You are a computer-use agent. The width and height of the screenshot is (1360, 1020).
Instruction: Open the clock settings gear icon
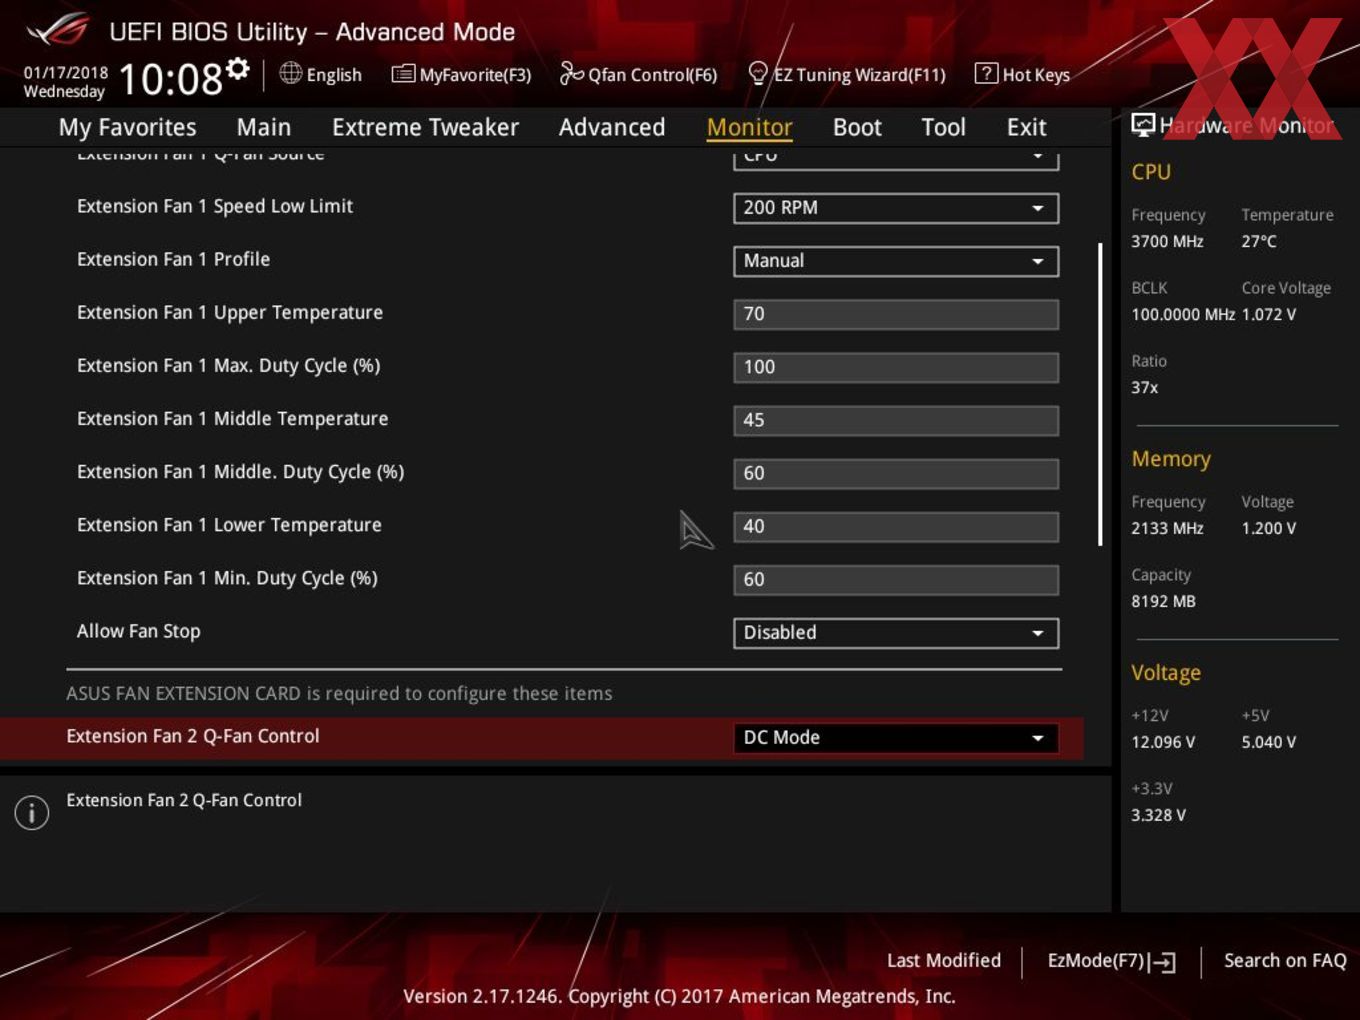tap(238, 68)
